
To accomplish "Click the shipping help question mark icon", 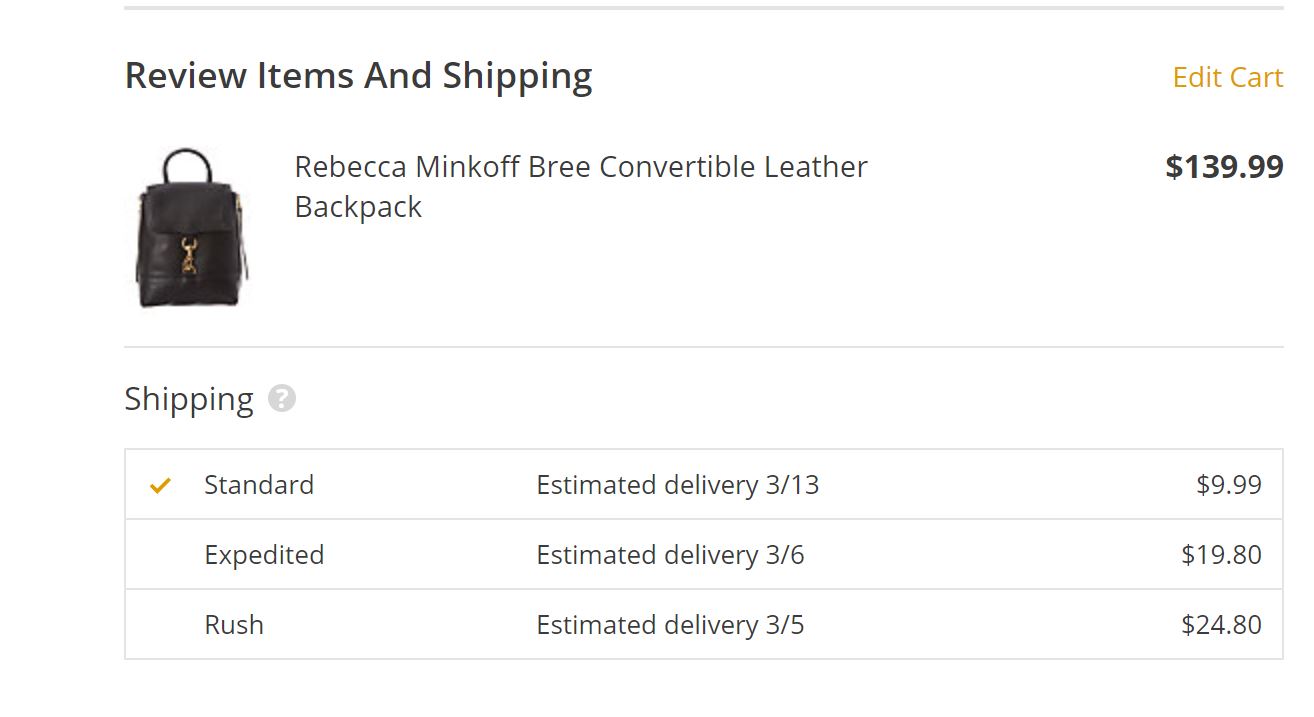I will 282,399.
